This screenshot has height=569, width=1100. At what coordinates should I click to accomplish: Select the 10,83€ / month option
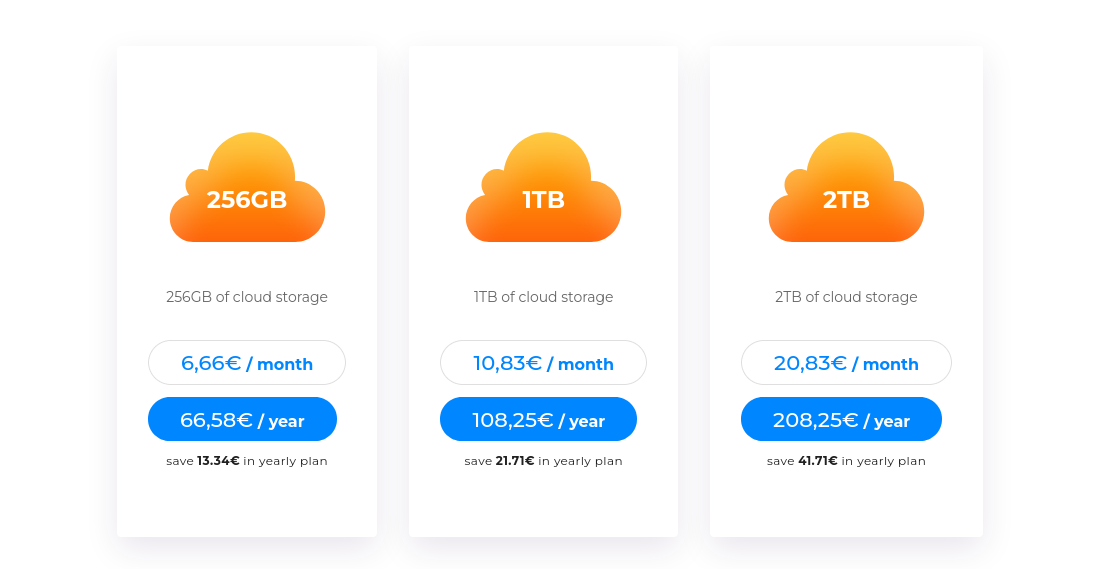point(543,363)
